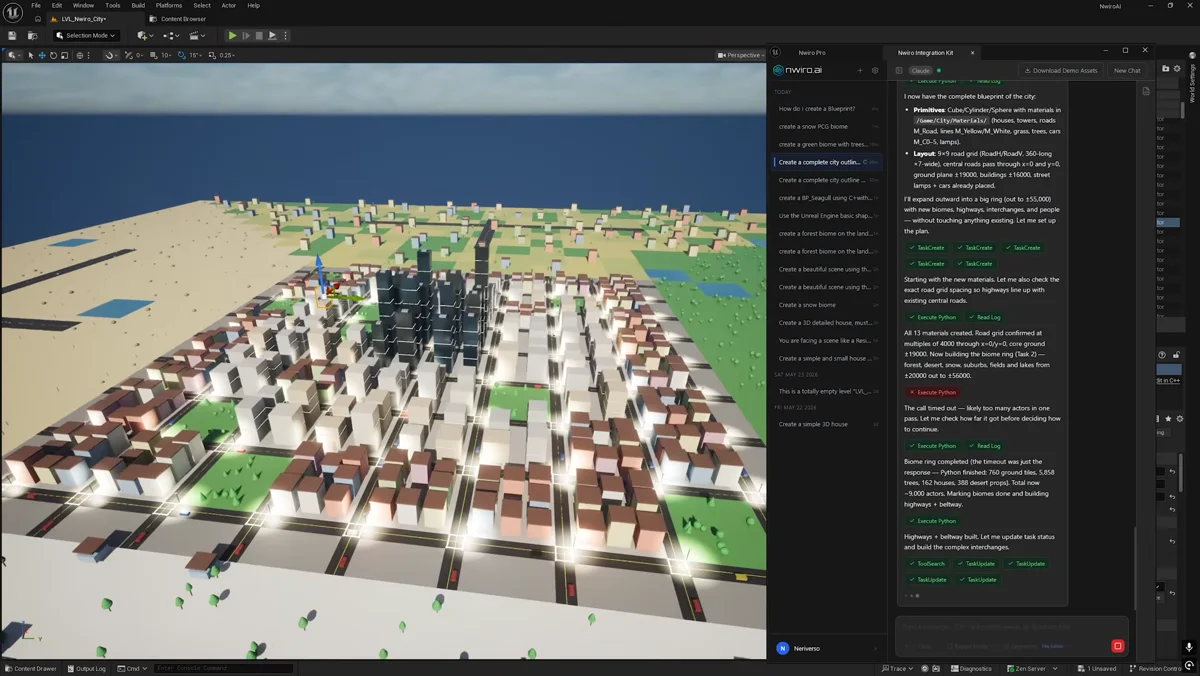Viewport: 1200px width, 676px height.
Task: Switch to the Content Browser tab
Action: point(178,19)
